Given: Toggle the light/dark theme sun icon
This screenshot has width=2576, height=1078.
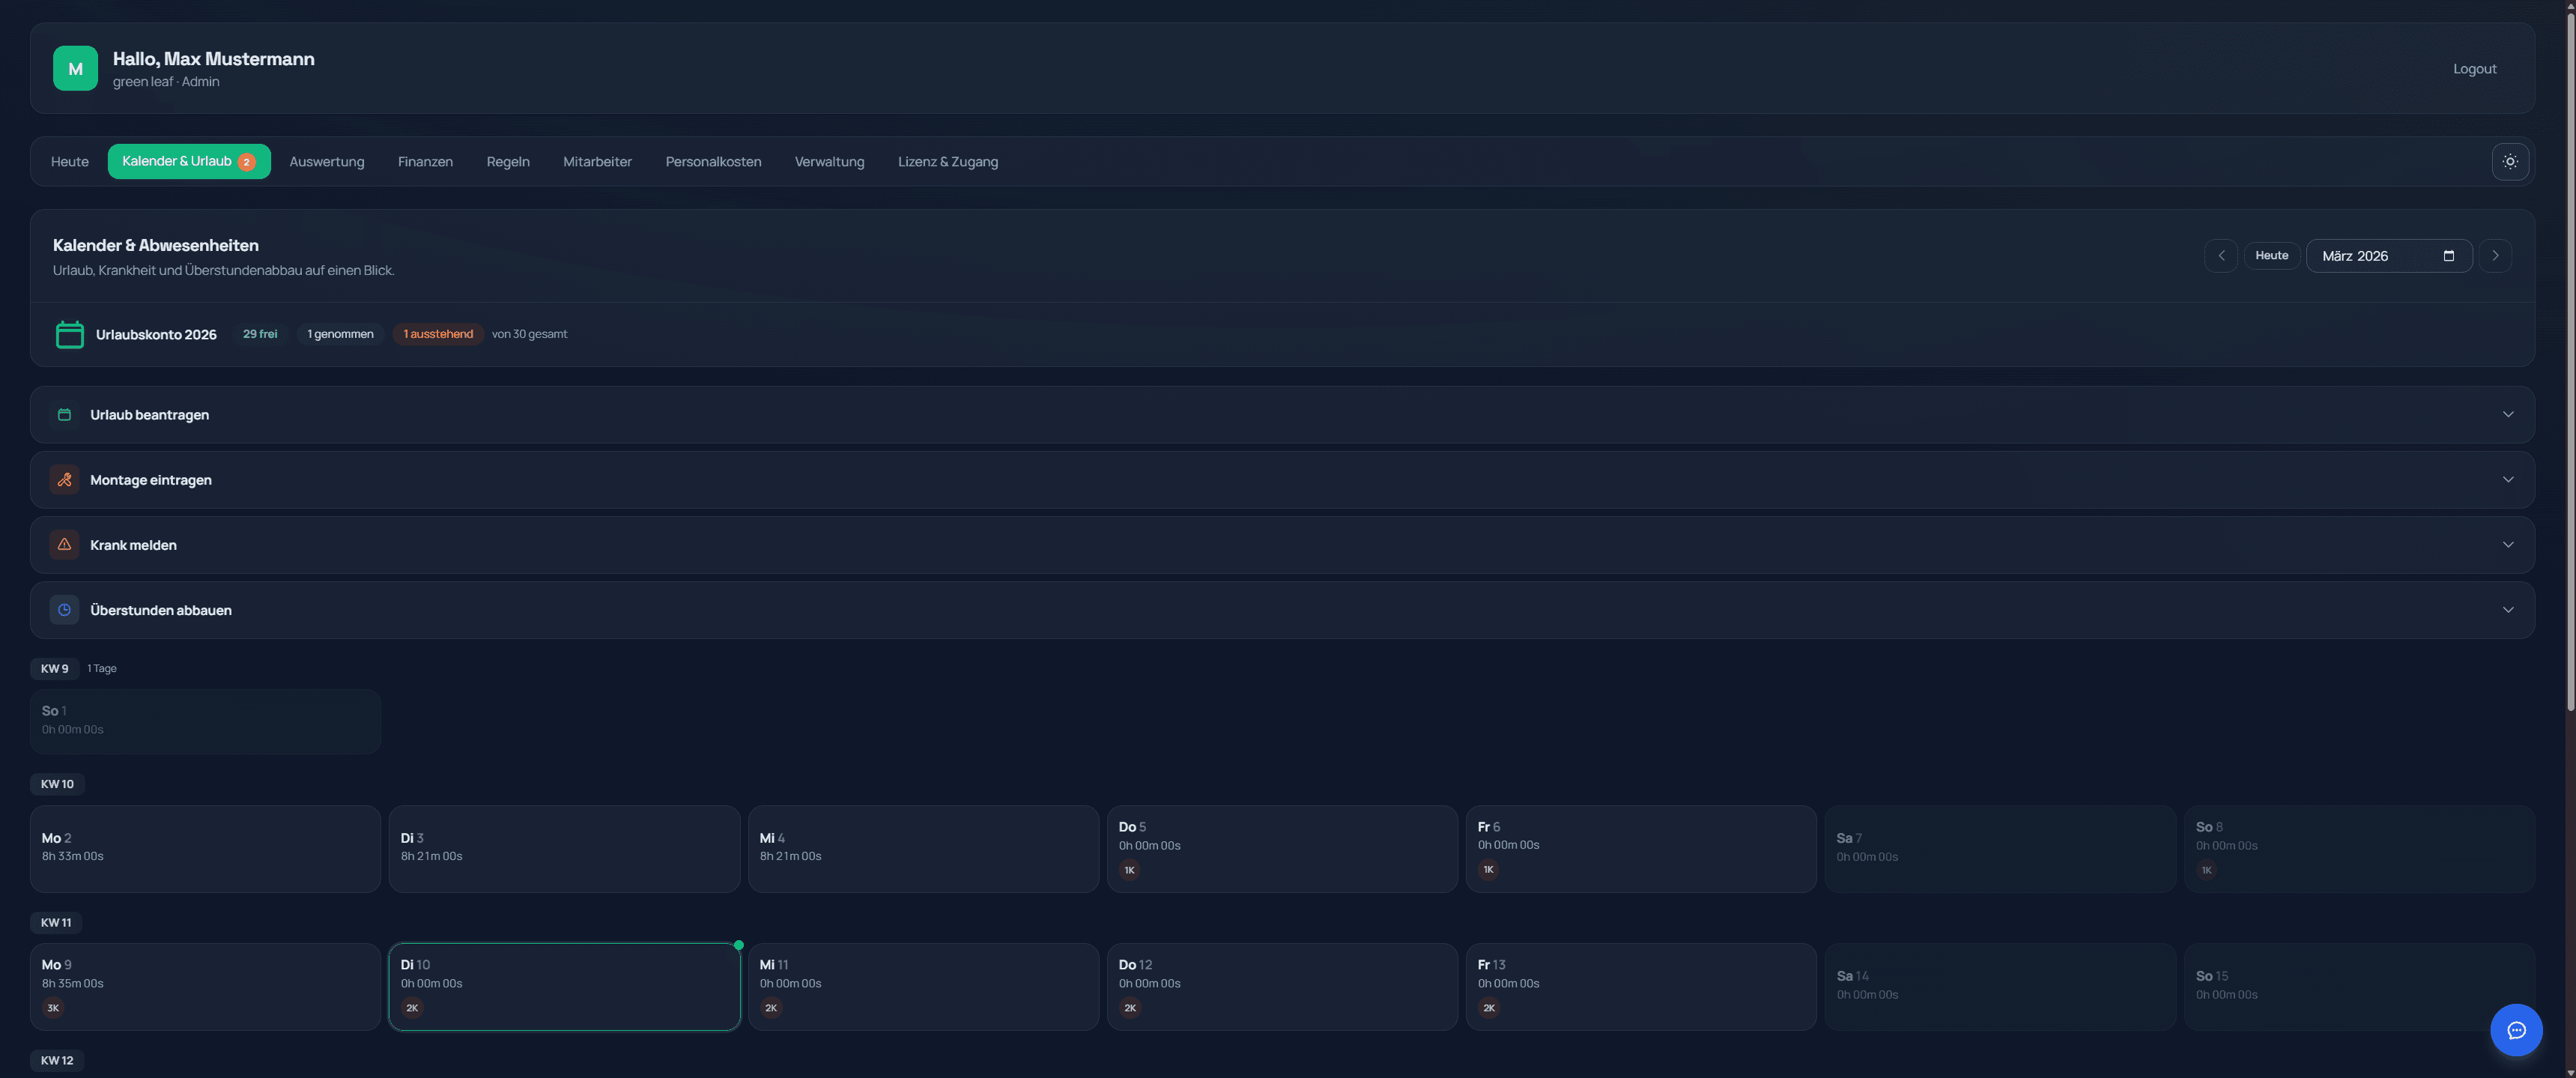Looking at the screenshot, I should (x=2509, y=161).
